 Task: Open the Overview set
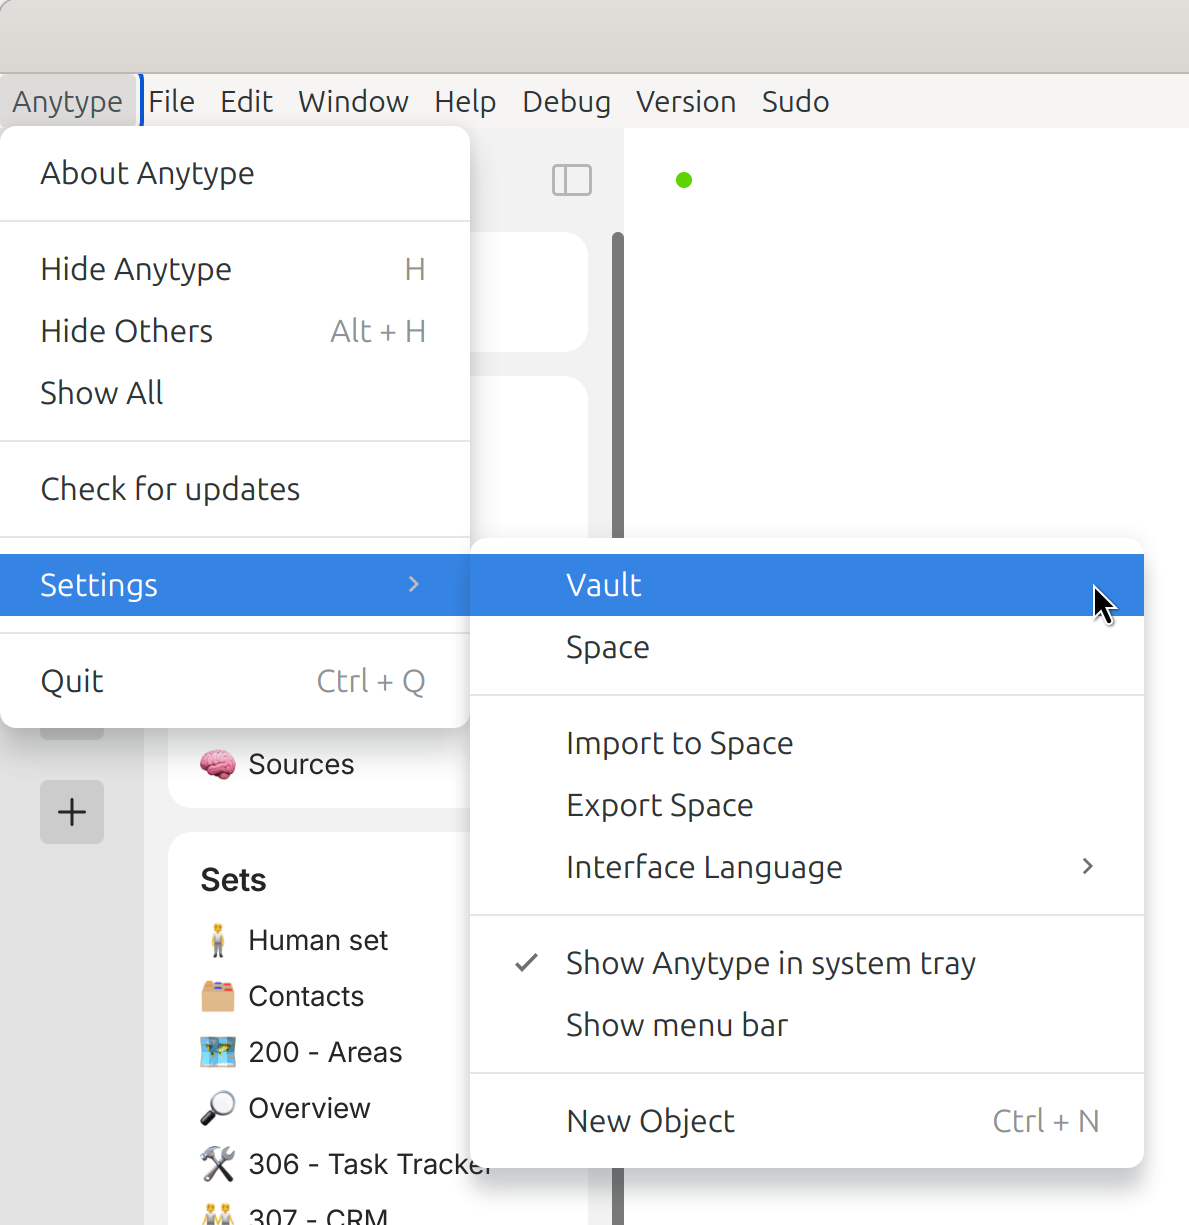click(x=309, y=1108)
